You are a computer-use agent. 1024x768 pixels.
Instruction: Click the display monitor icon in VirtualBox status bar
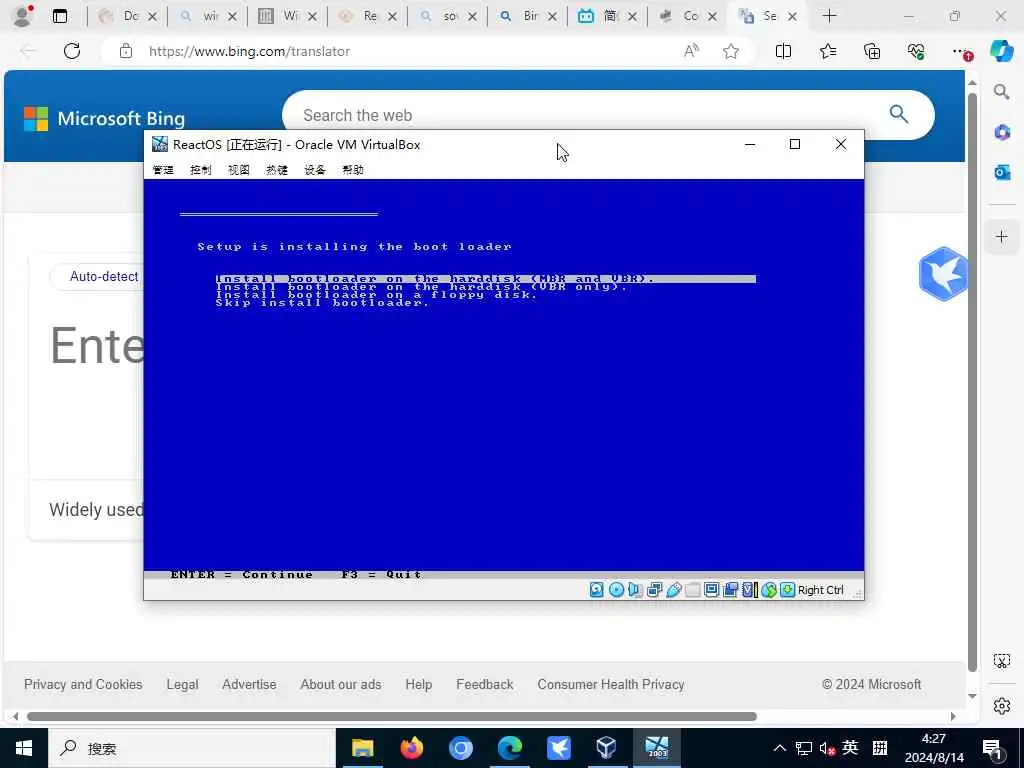711,590
